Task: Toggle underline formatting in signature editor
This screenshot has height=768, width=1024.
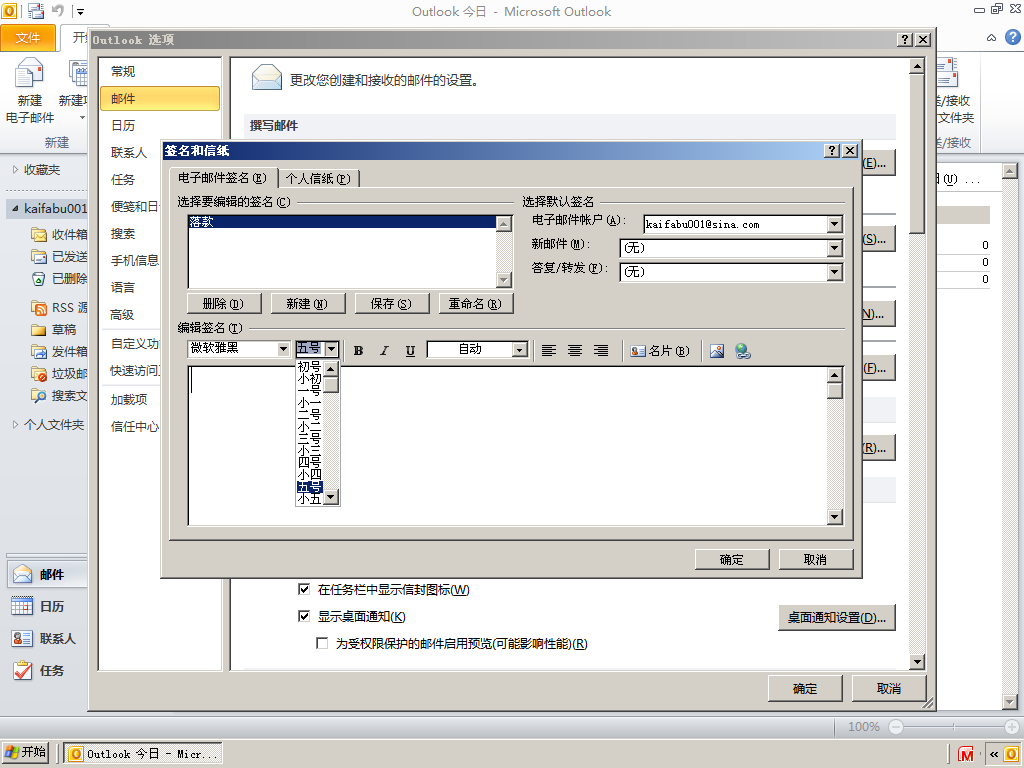Action: pos(410,351)
